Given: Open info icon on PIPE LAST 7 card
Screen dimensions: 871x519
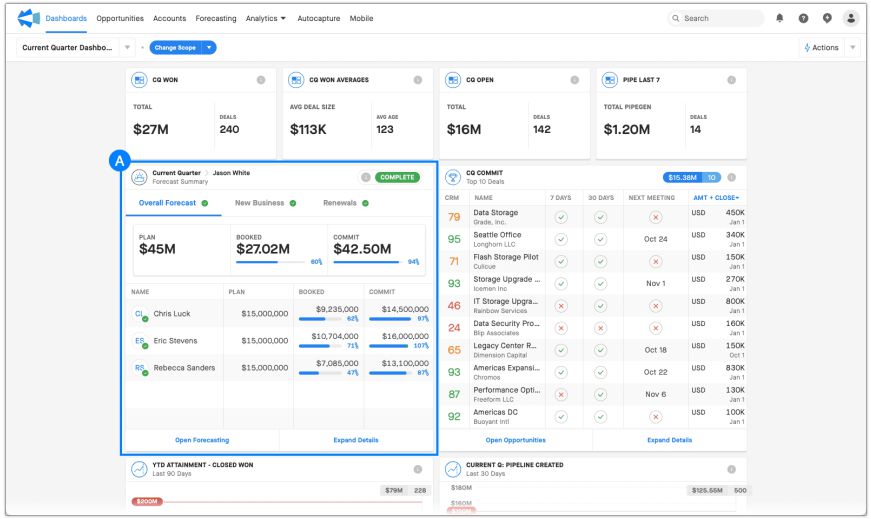Looking at the screenshot, I should tap(732, 80).
